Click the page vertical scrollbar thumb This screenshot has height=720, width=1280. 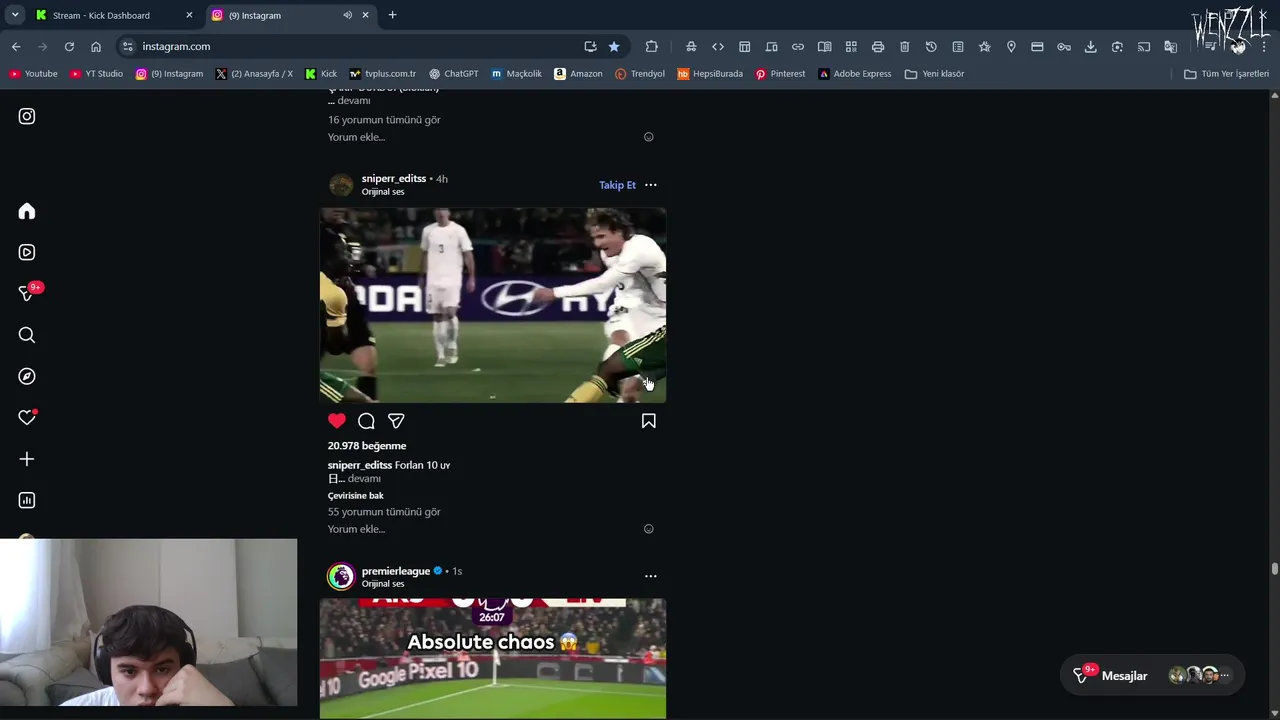[1274, 569]
